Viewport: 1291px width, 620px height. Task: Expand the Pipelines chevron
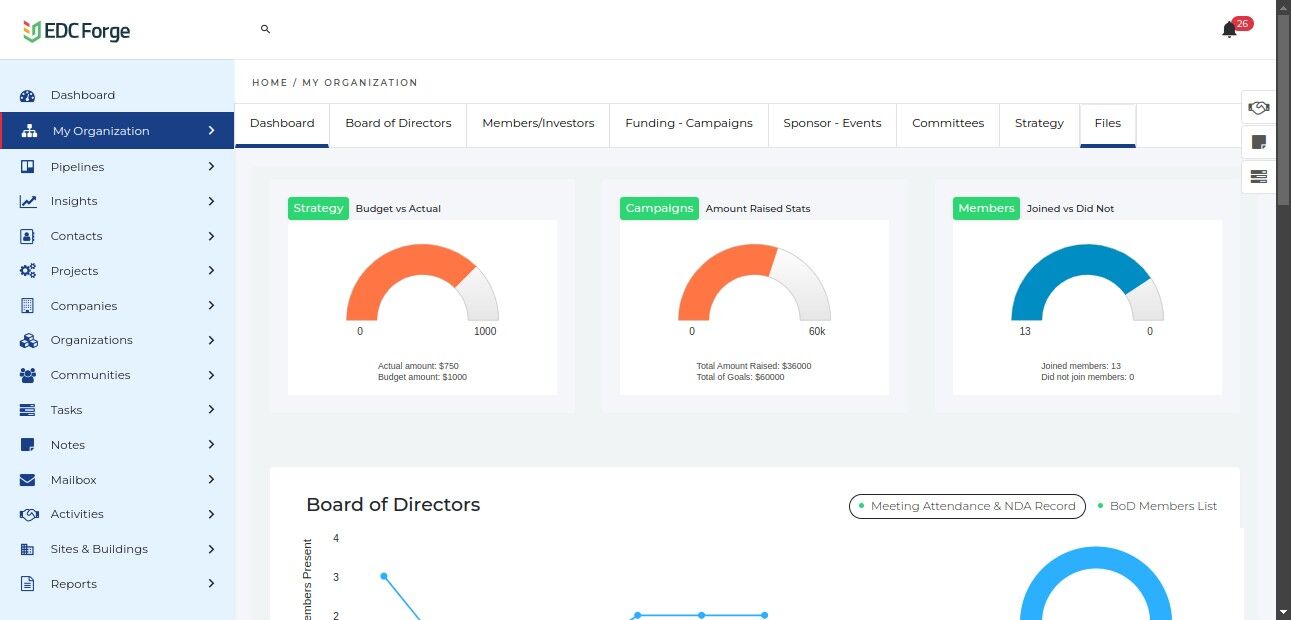click(x=211, y=167)
